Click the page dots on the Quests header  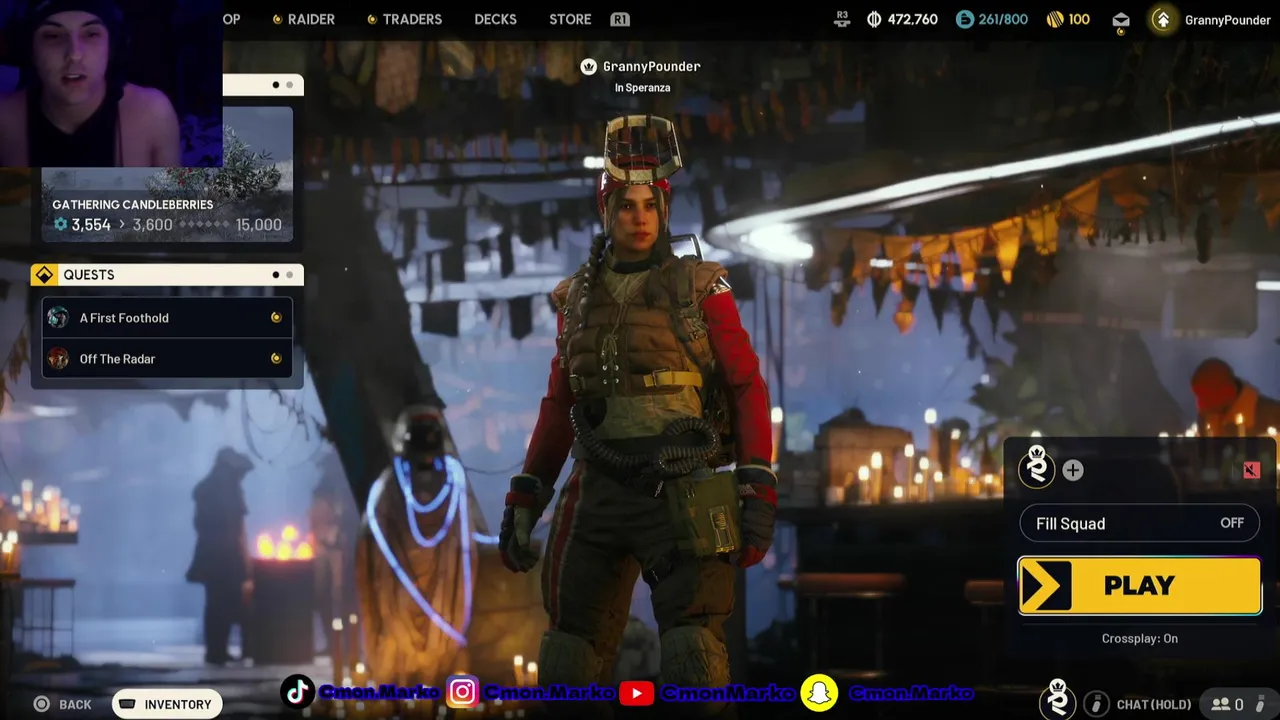click(282, 275)
